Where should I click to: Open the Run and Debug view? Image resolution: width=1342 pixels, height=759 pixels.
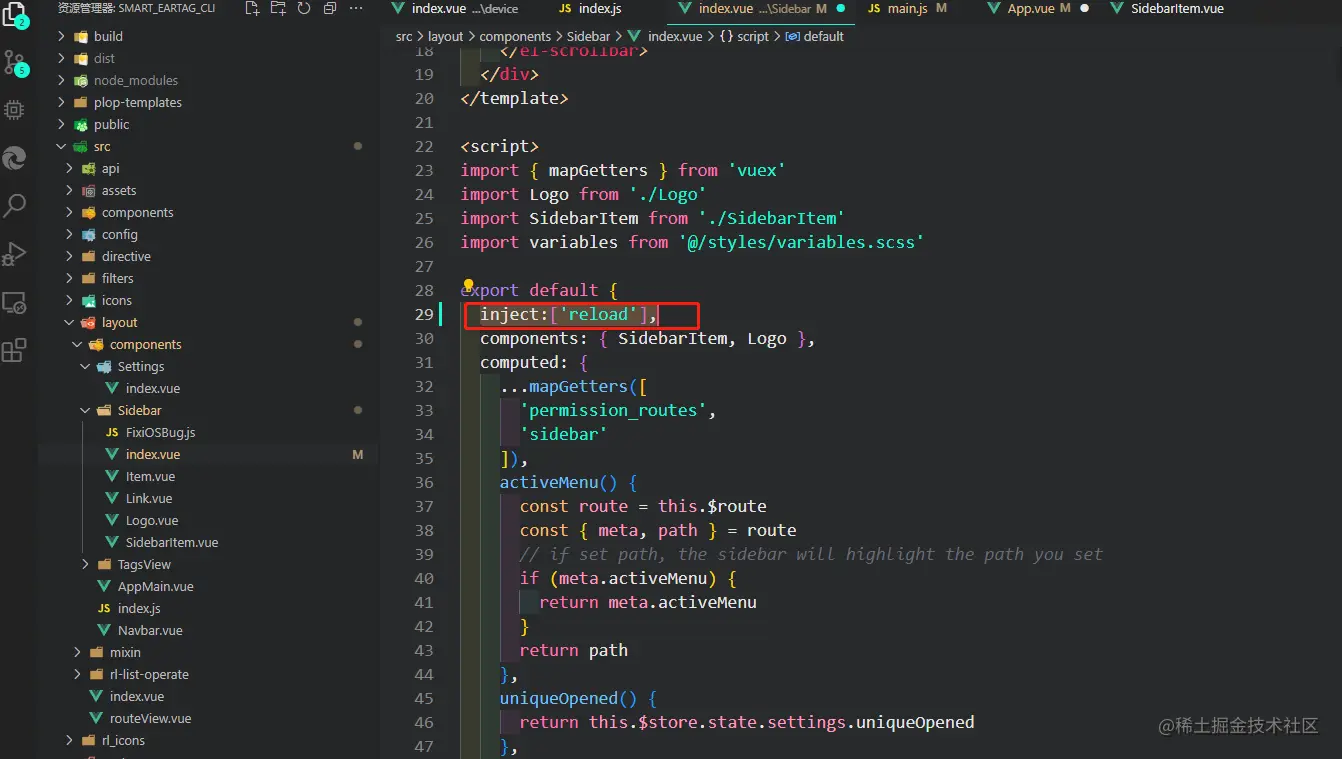click(x=14, y=254)
